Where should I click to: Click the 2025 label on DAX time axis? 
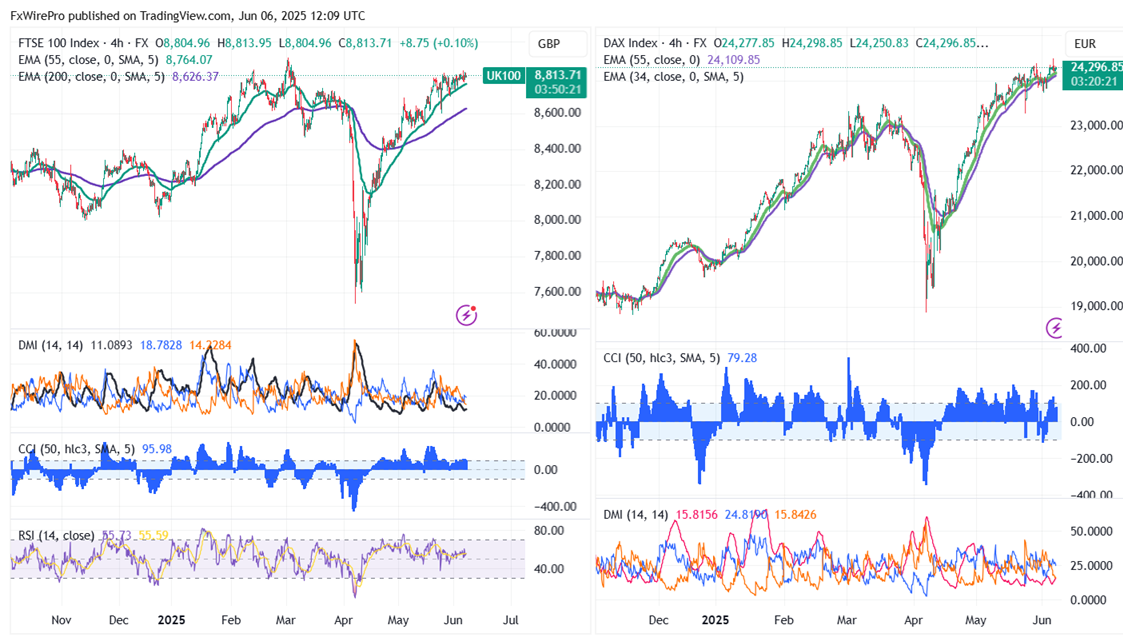(715, 620)
